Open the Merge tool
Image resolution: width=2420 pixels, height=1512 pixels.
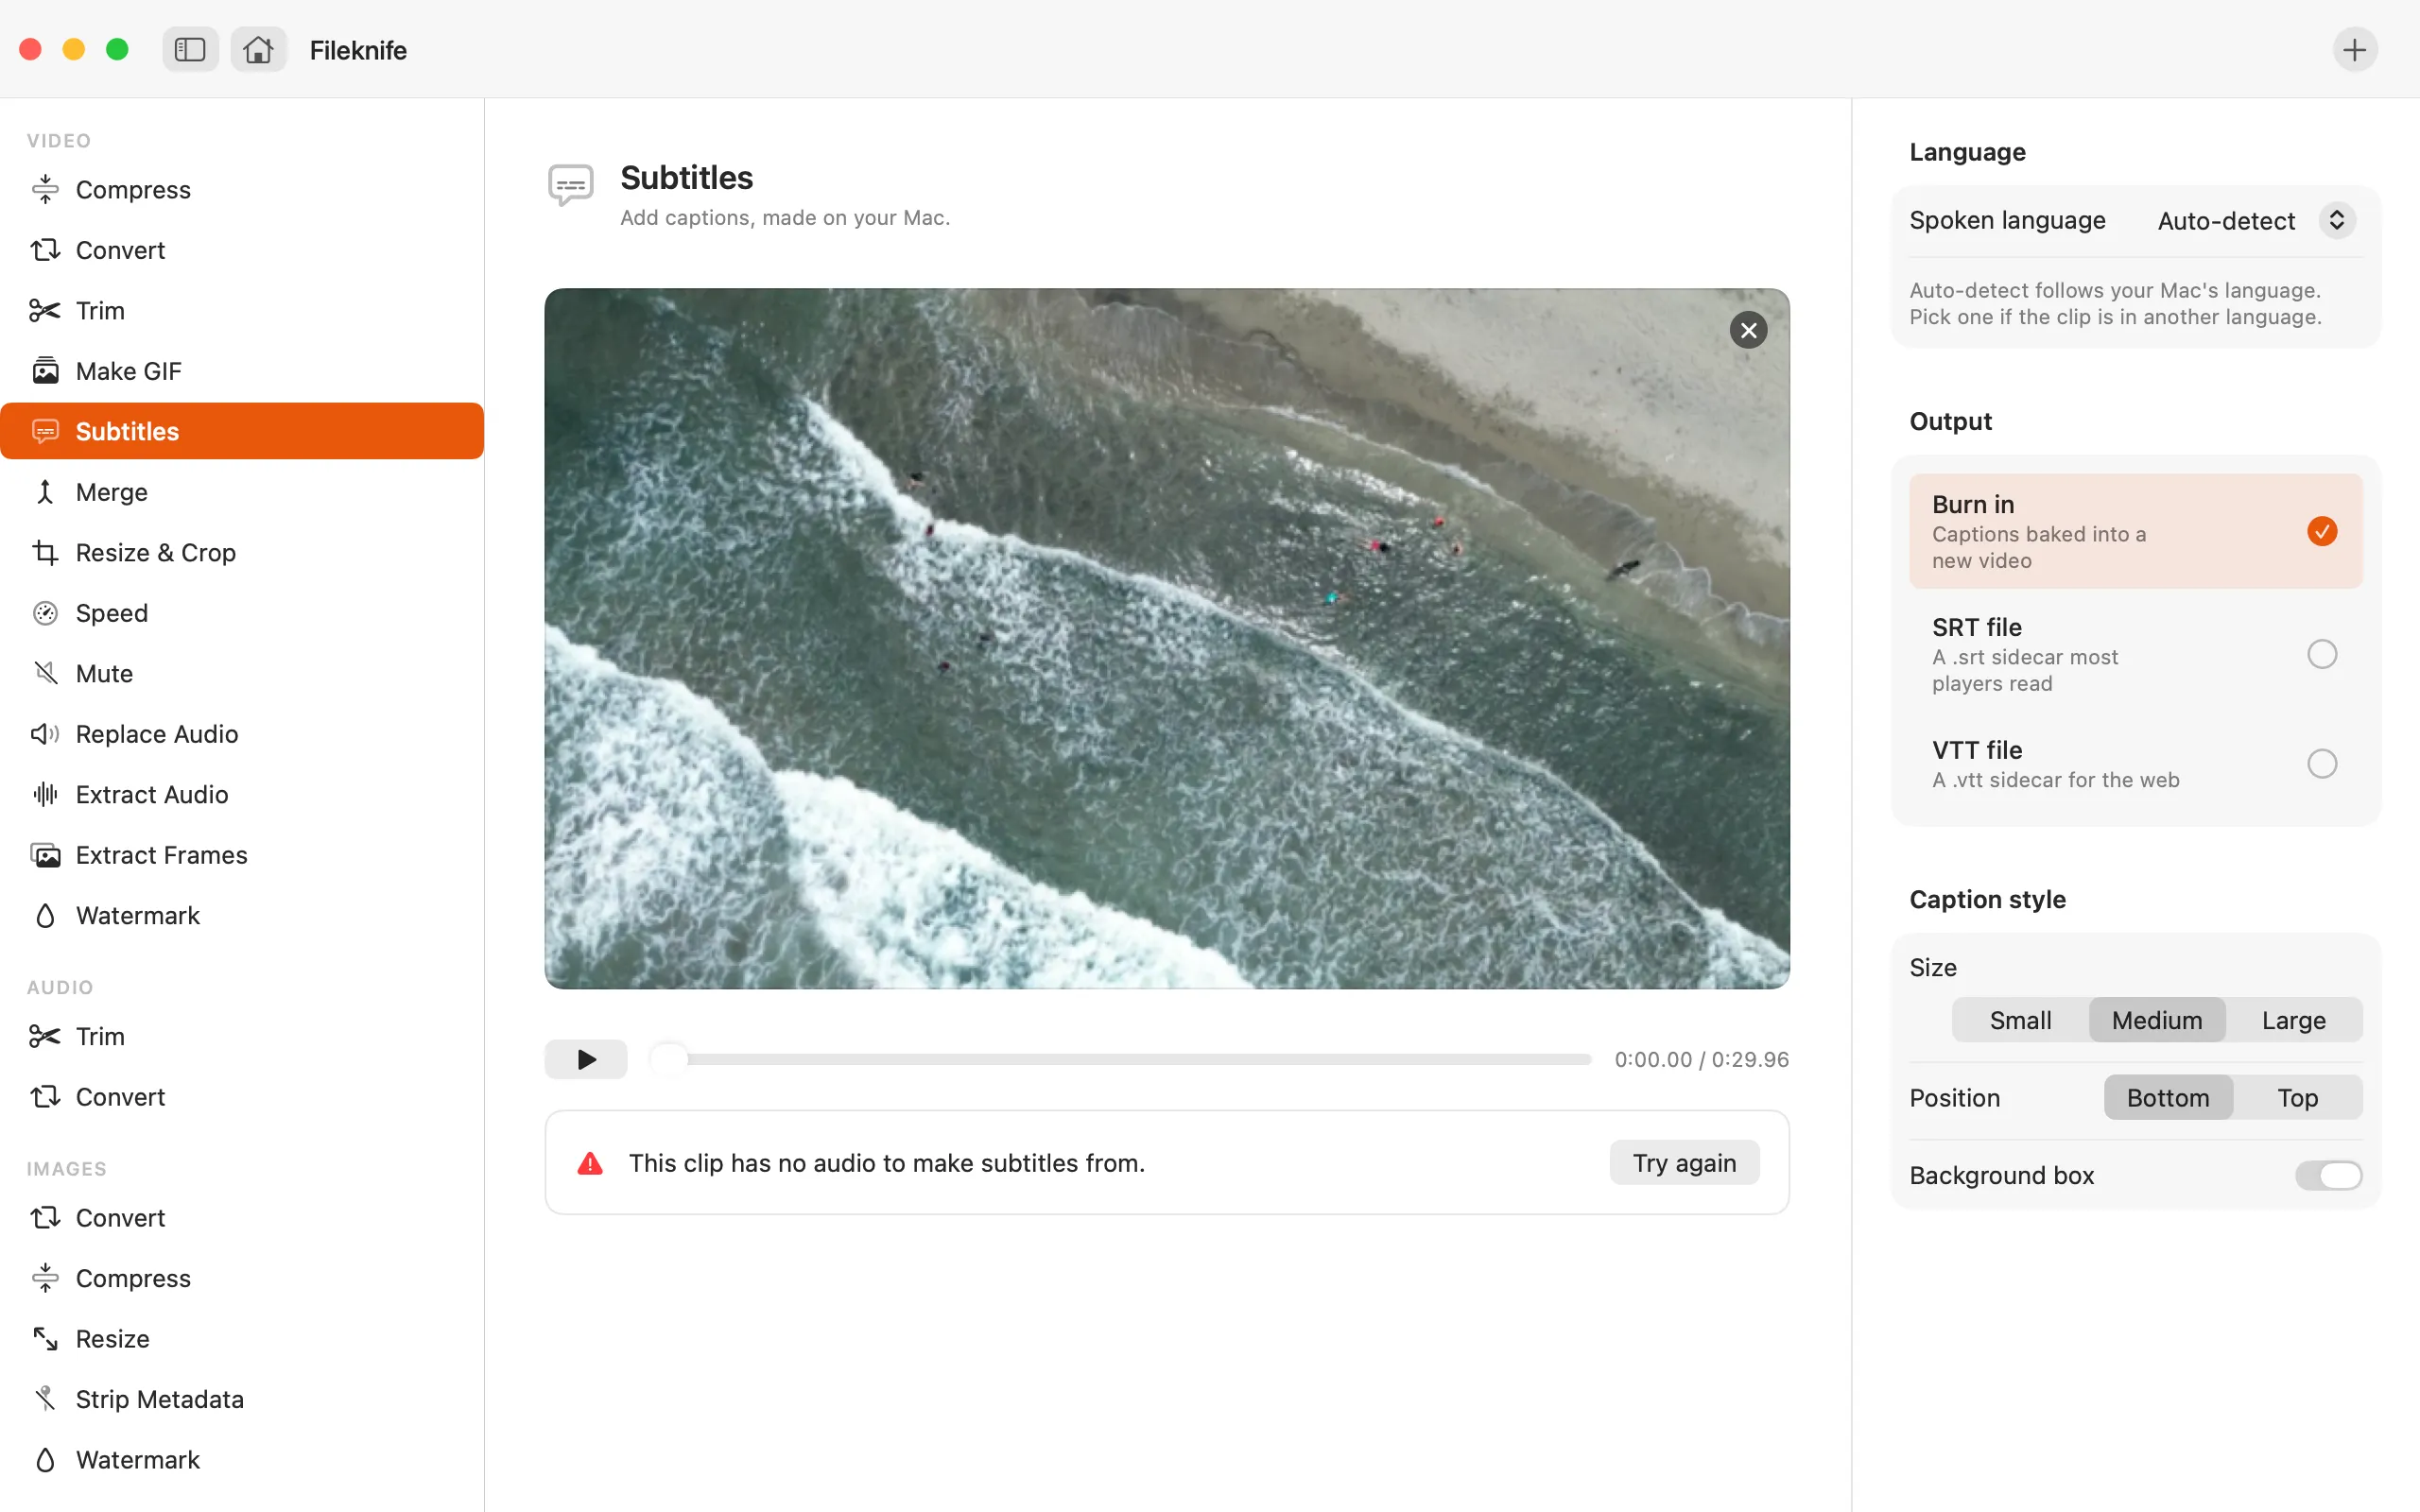click(242, 492)
